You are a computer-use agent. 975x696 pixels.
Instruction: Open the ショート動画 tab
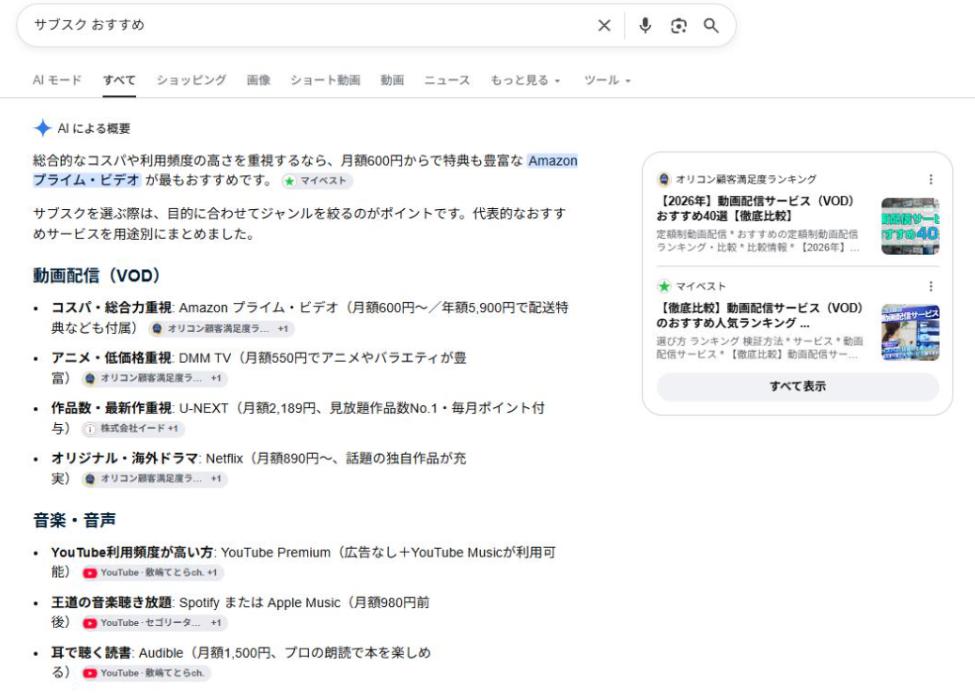coord(325,80)
